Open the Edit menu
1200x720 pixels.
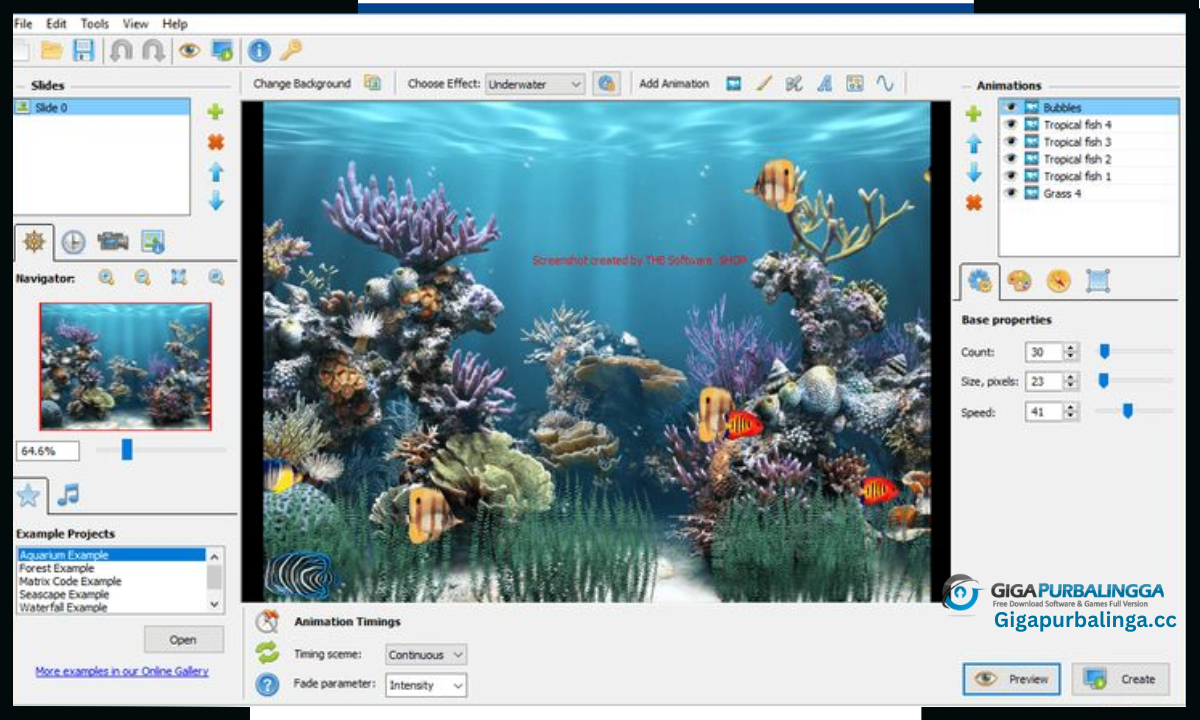coord(56,23)
